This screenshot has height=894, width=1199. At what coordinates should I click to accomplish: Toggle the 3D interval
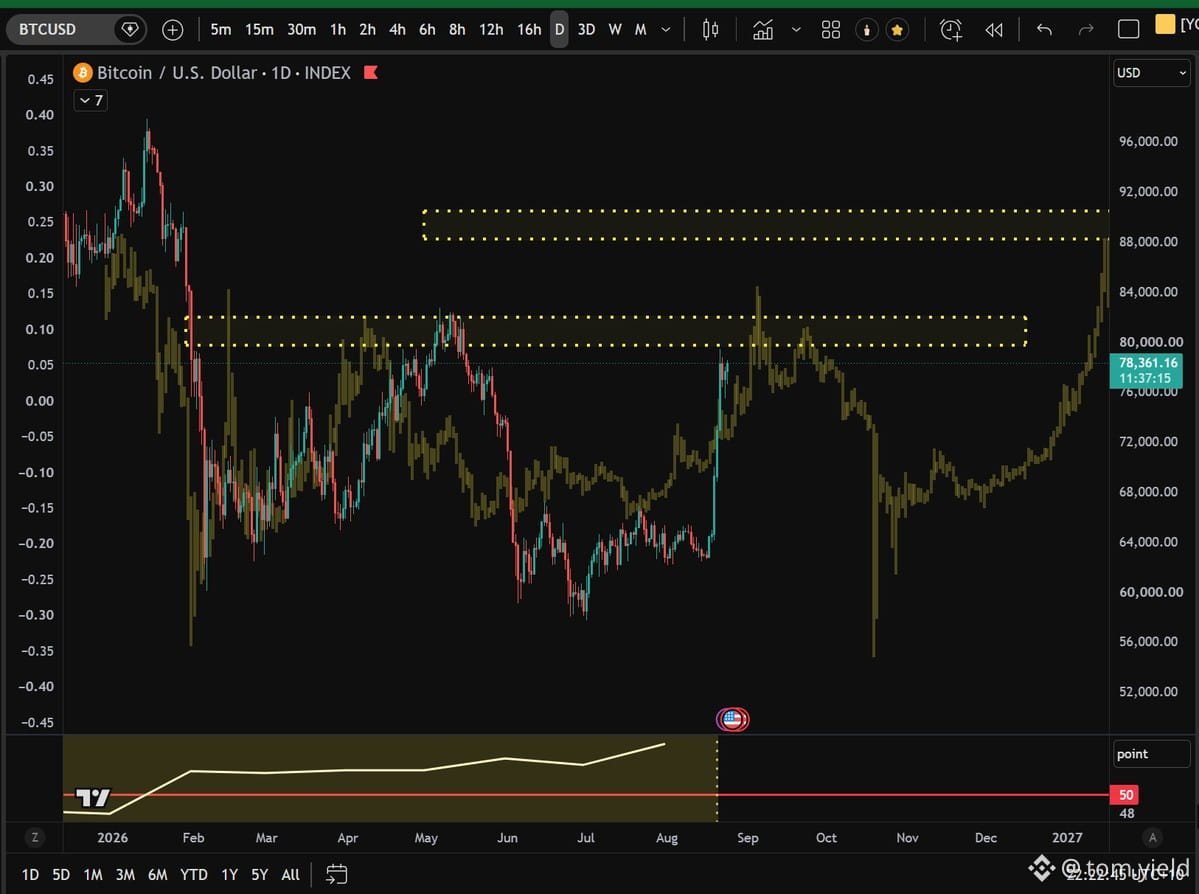(x=587, y=29)
